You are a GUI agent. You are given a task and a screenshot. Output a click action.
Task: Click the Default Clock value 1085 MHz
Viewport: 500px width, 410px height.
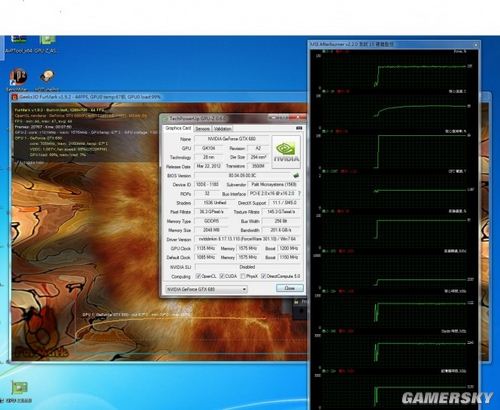pos(206,257)
